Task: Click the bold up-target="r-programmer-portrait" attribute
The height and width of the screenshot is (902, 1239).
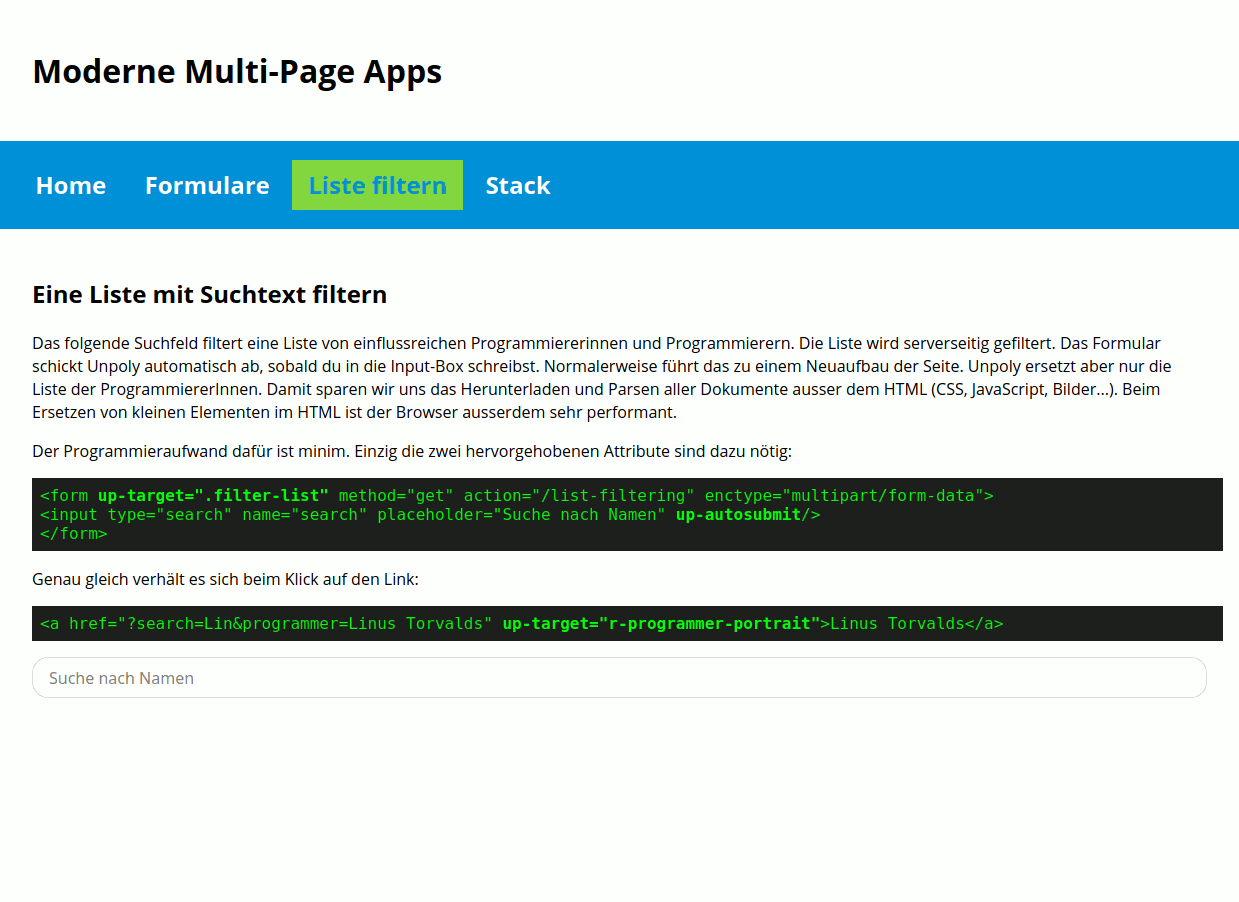Action: click(661, 624)
